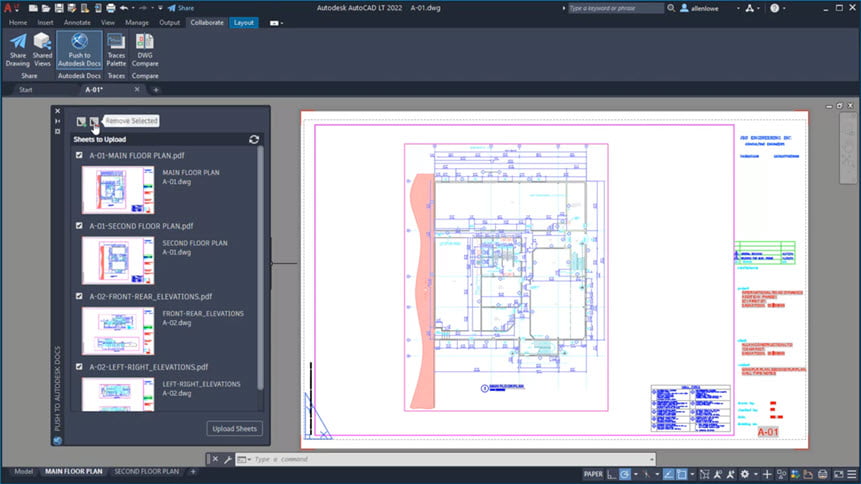861x484 pixels.
Task: Click the New file icon in quick access
Action: [x=33, y=8]
